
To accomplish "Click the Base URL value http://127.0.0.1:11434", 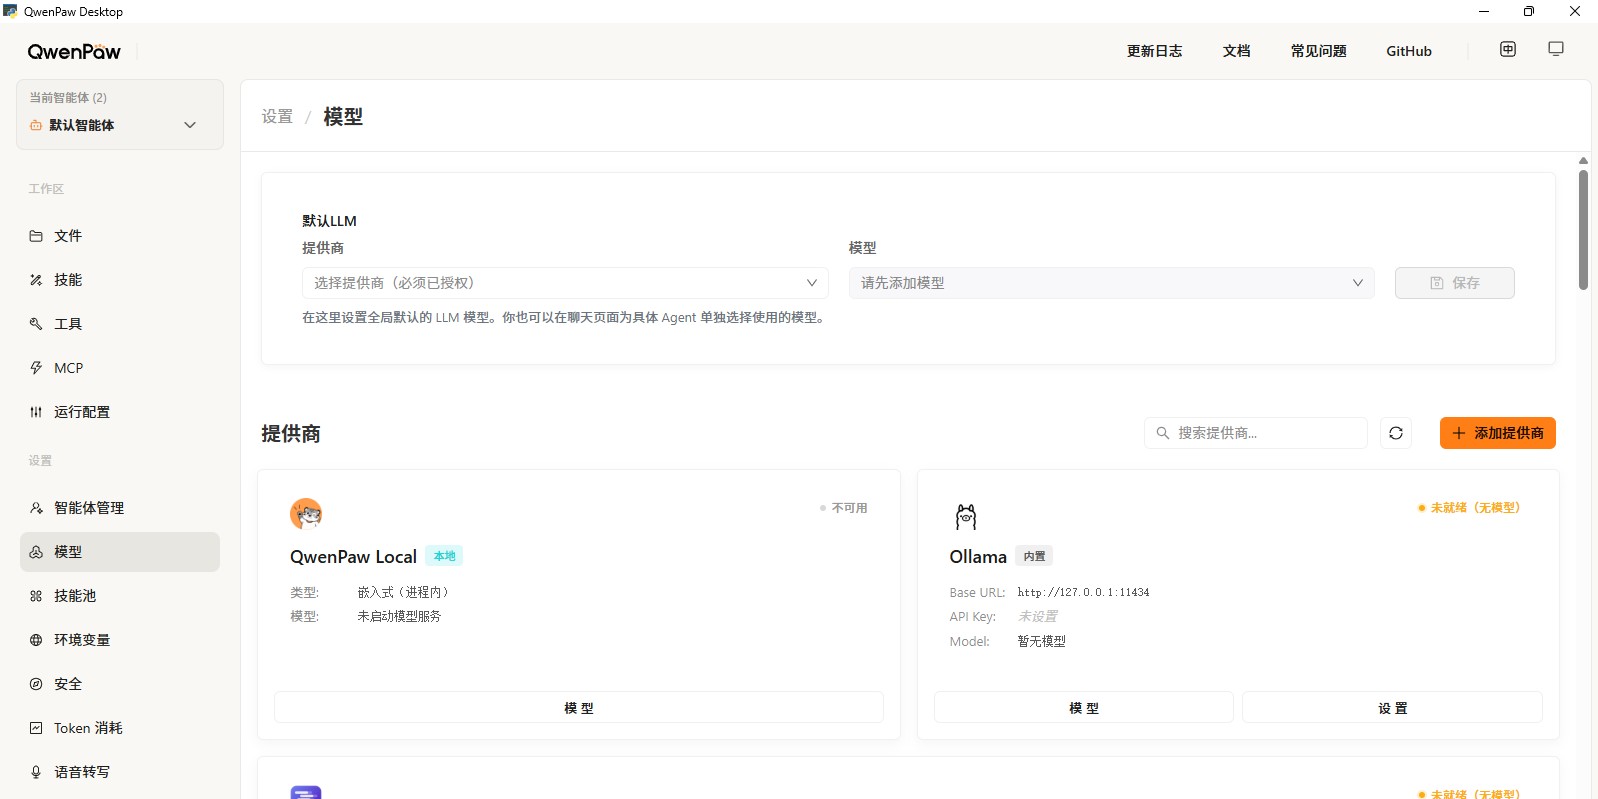I will (x=1083, y=593).
